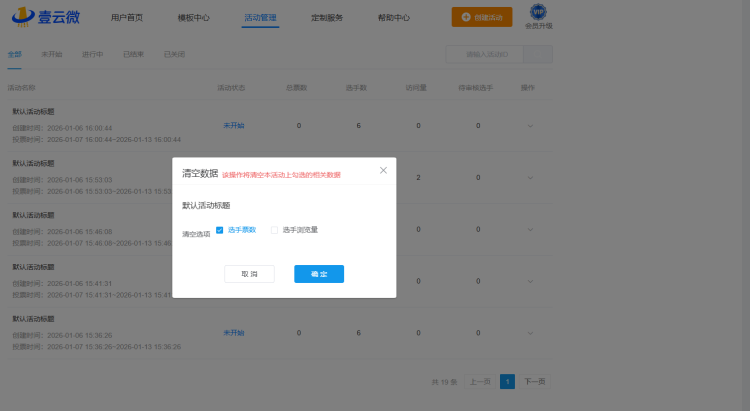Click the activity search input field
Viewport: 750px width, 411px height.
(x=484, y=54)
